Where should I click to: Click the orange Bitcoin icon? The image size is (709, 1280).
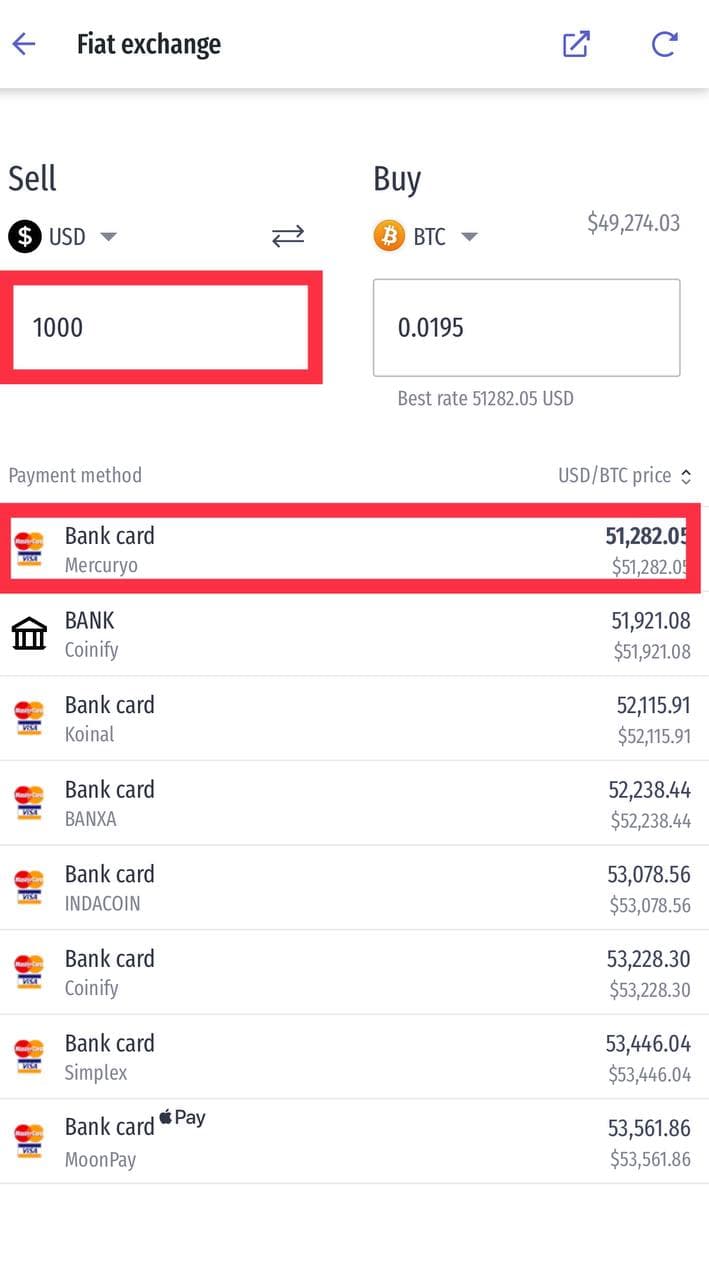click(x=389, y=237)
